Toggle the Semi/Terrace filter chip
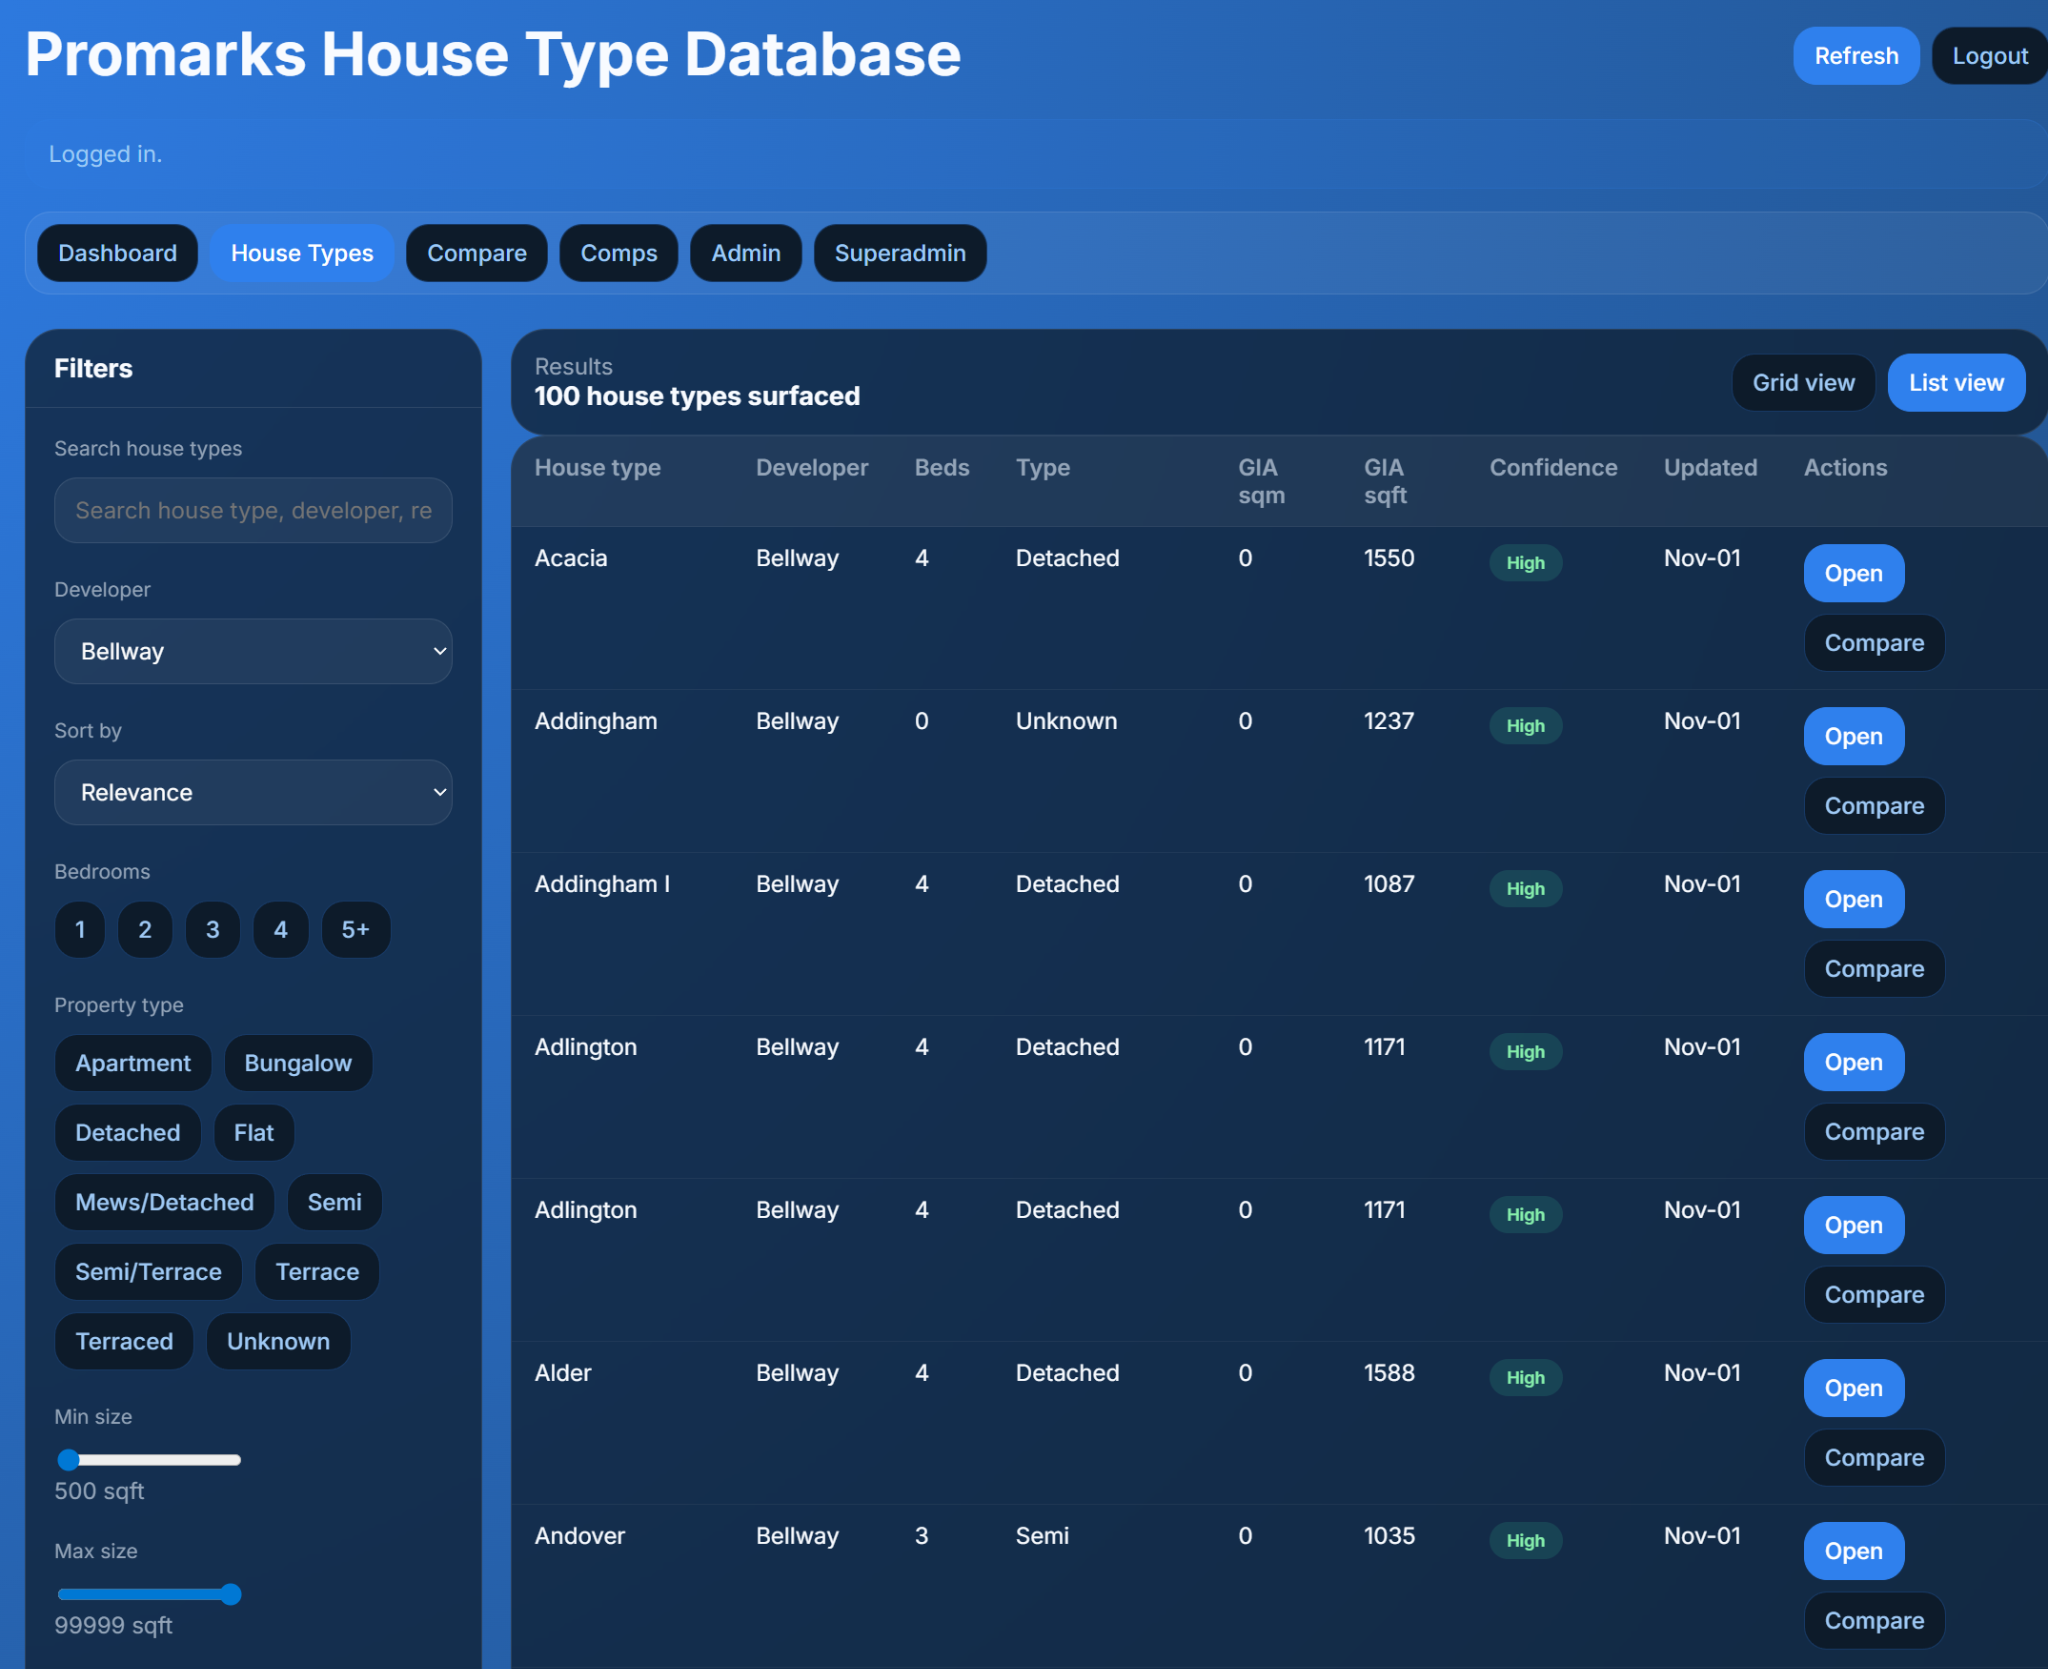 click(148, 1271)
